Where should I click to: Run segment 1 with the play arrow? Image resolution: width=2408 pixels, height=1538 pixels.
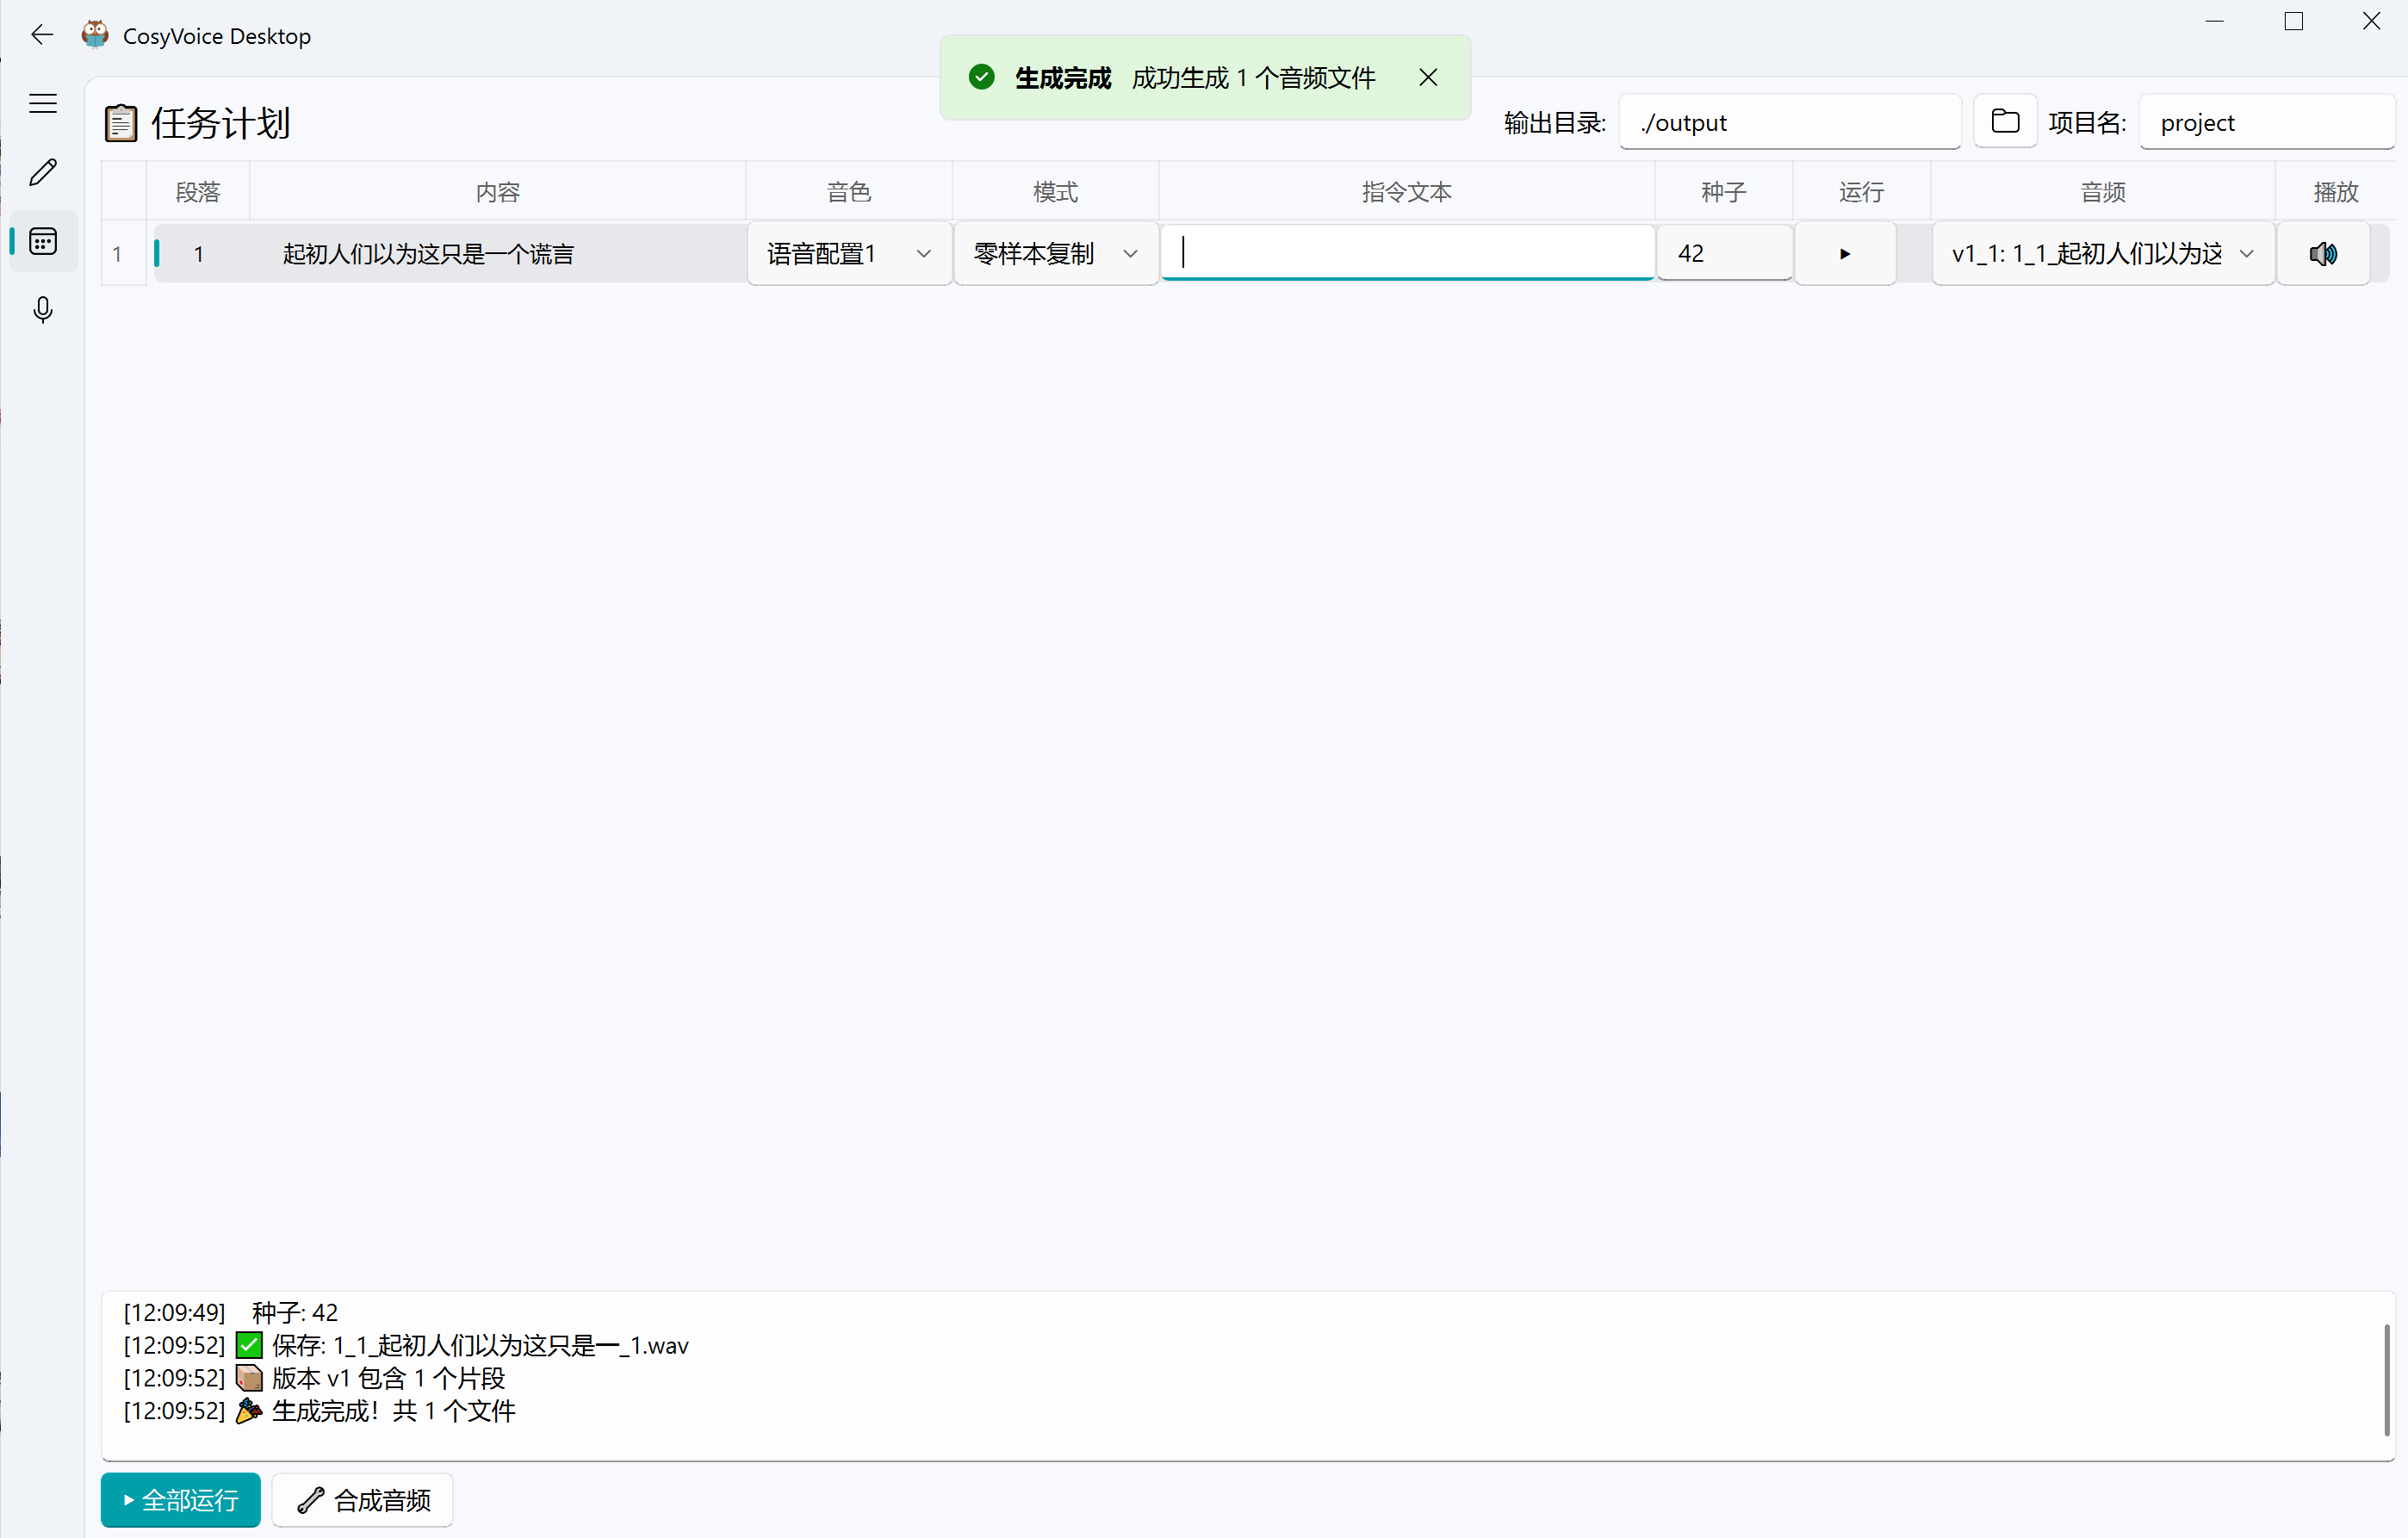tap(1844, 253)
